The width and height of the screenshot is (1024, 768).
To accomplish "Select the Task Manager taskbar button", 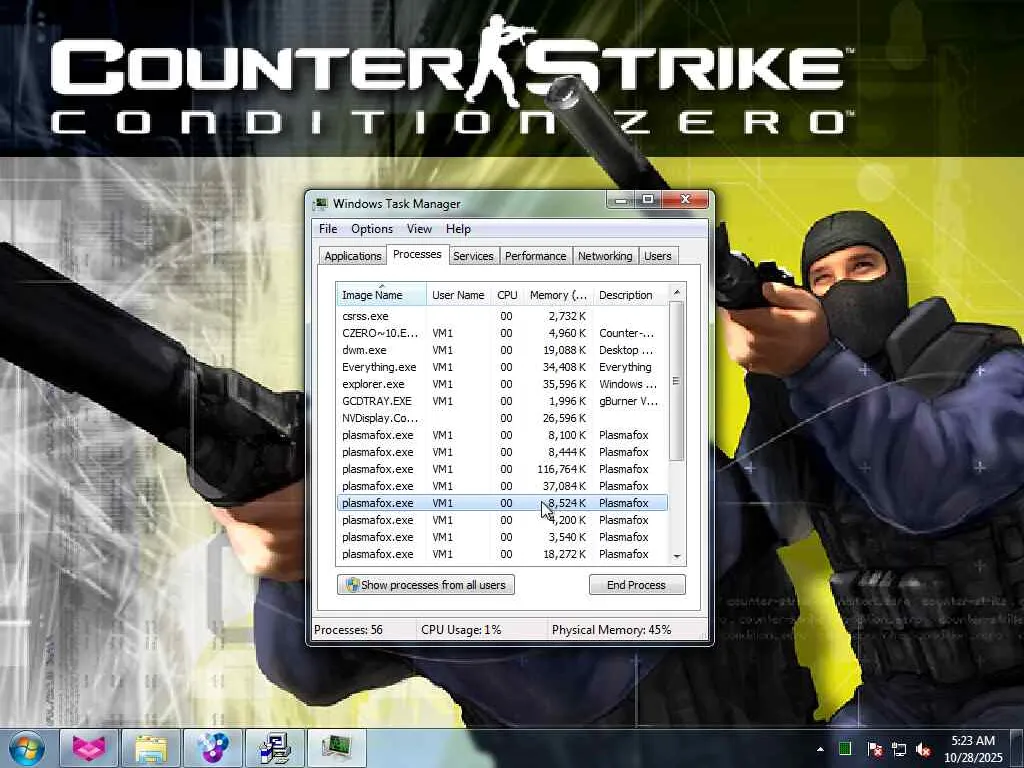I will pyautogui.click(x=337, y=748).
